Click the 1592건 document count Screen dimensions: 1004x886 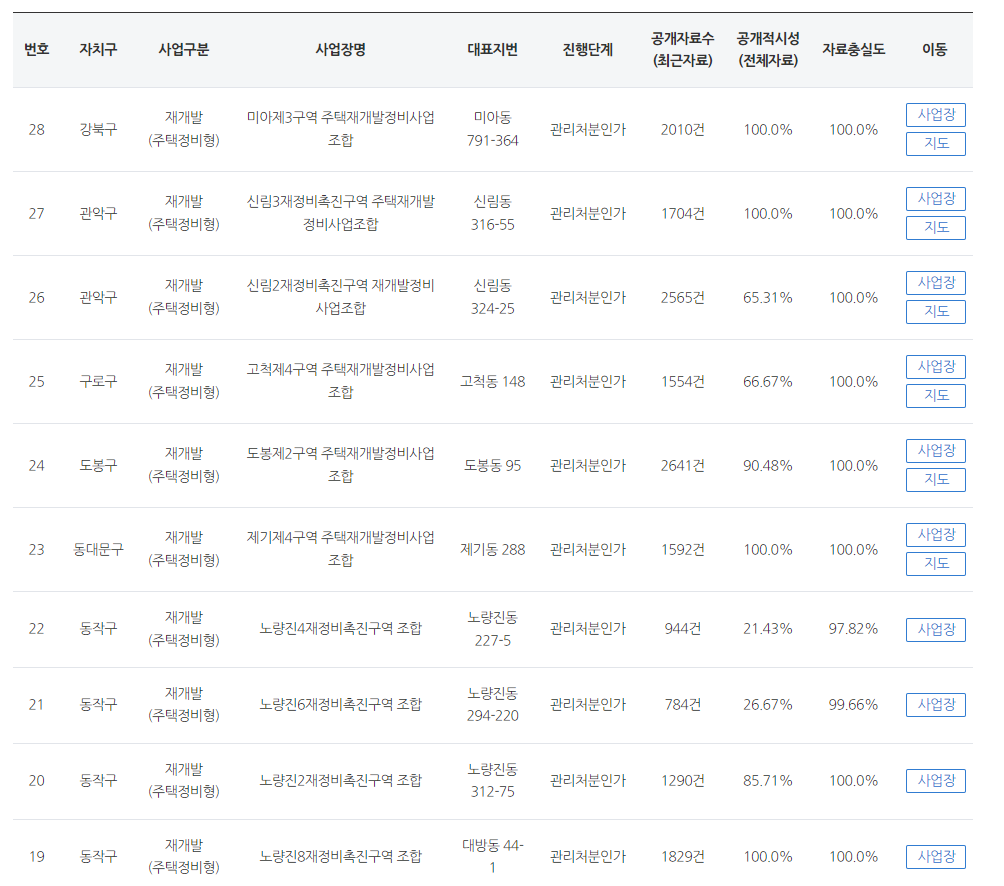click(x=683, y=549)
